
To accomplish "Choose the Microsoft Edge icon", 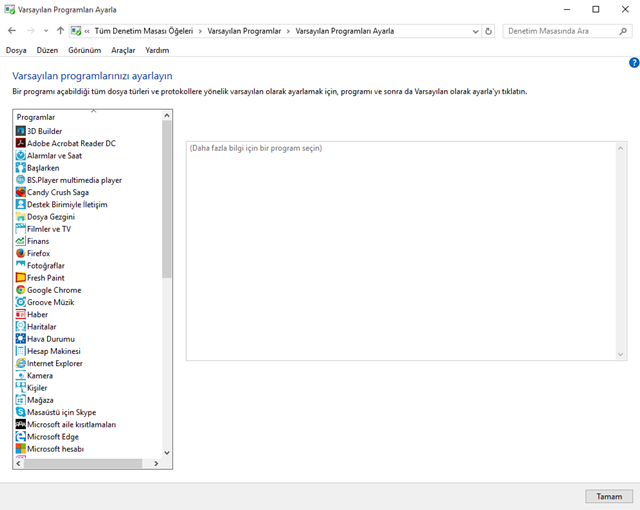I will pos(20,437).
